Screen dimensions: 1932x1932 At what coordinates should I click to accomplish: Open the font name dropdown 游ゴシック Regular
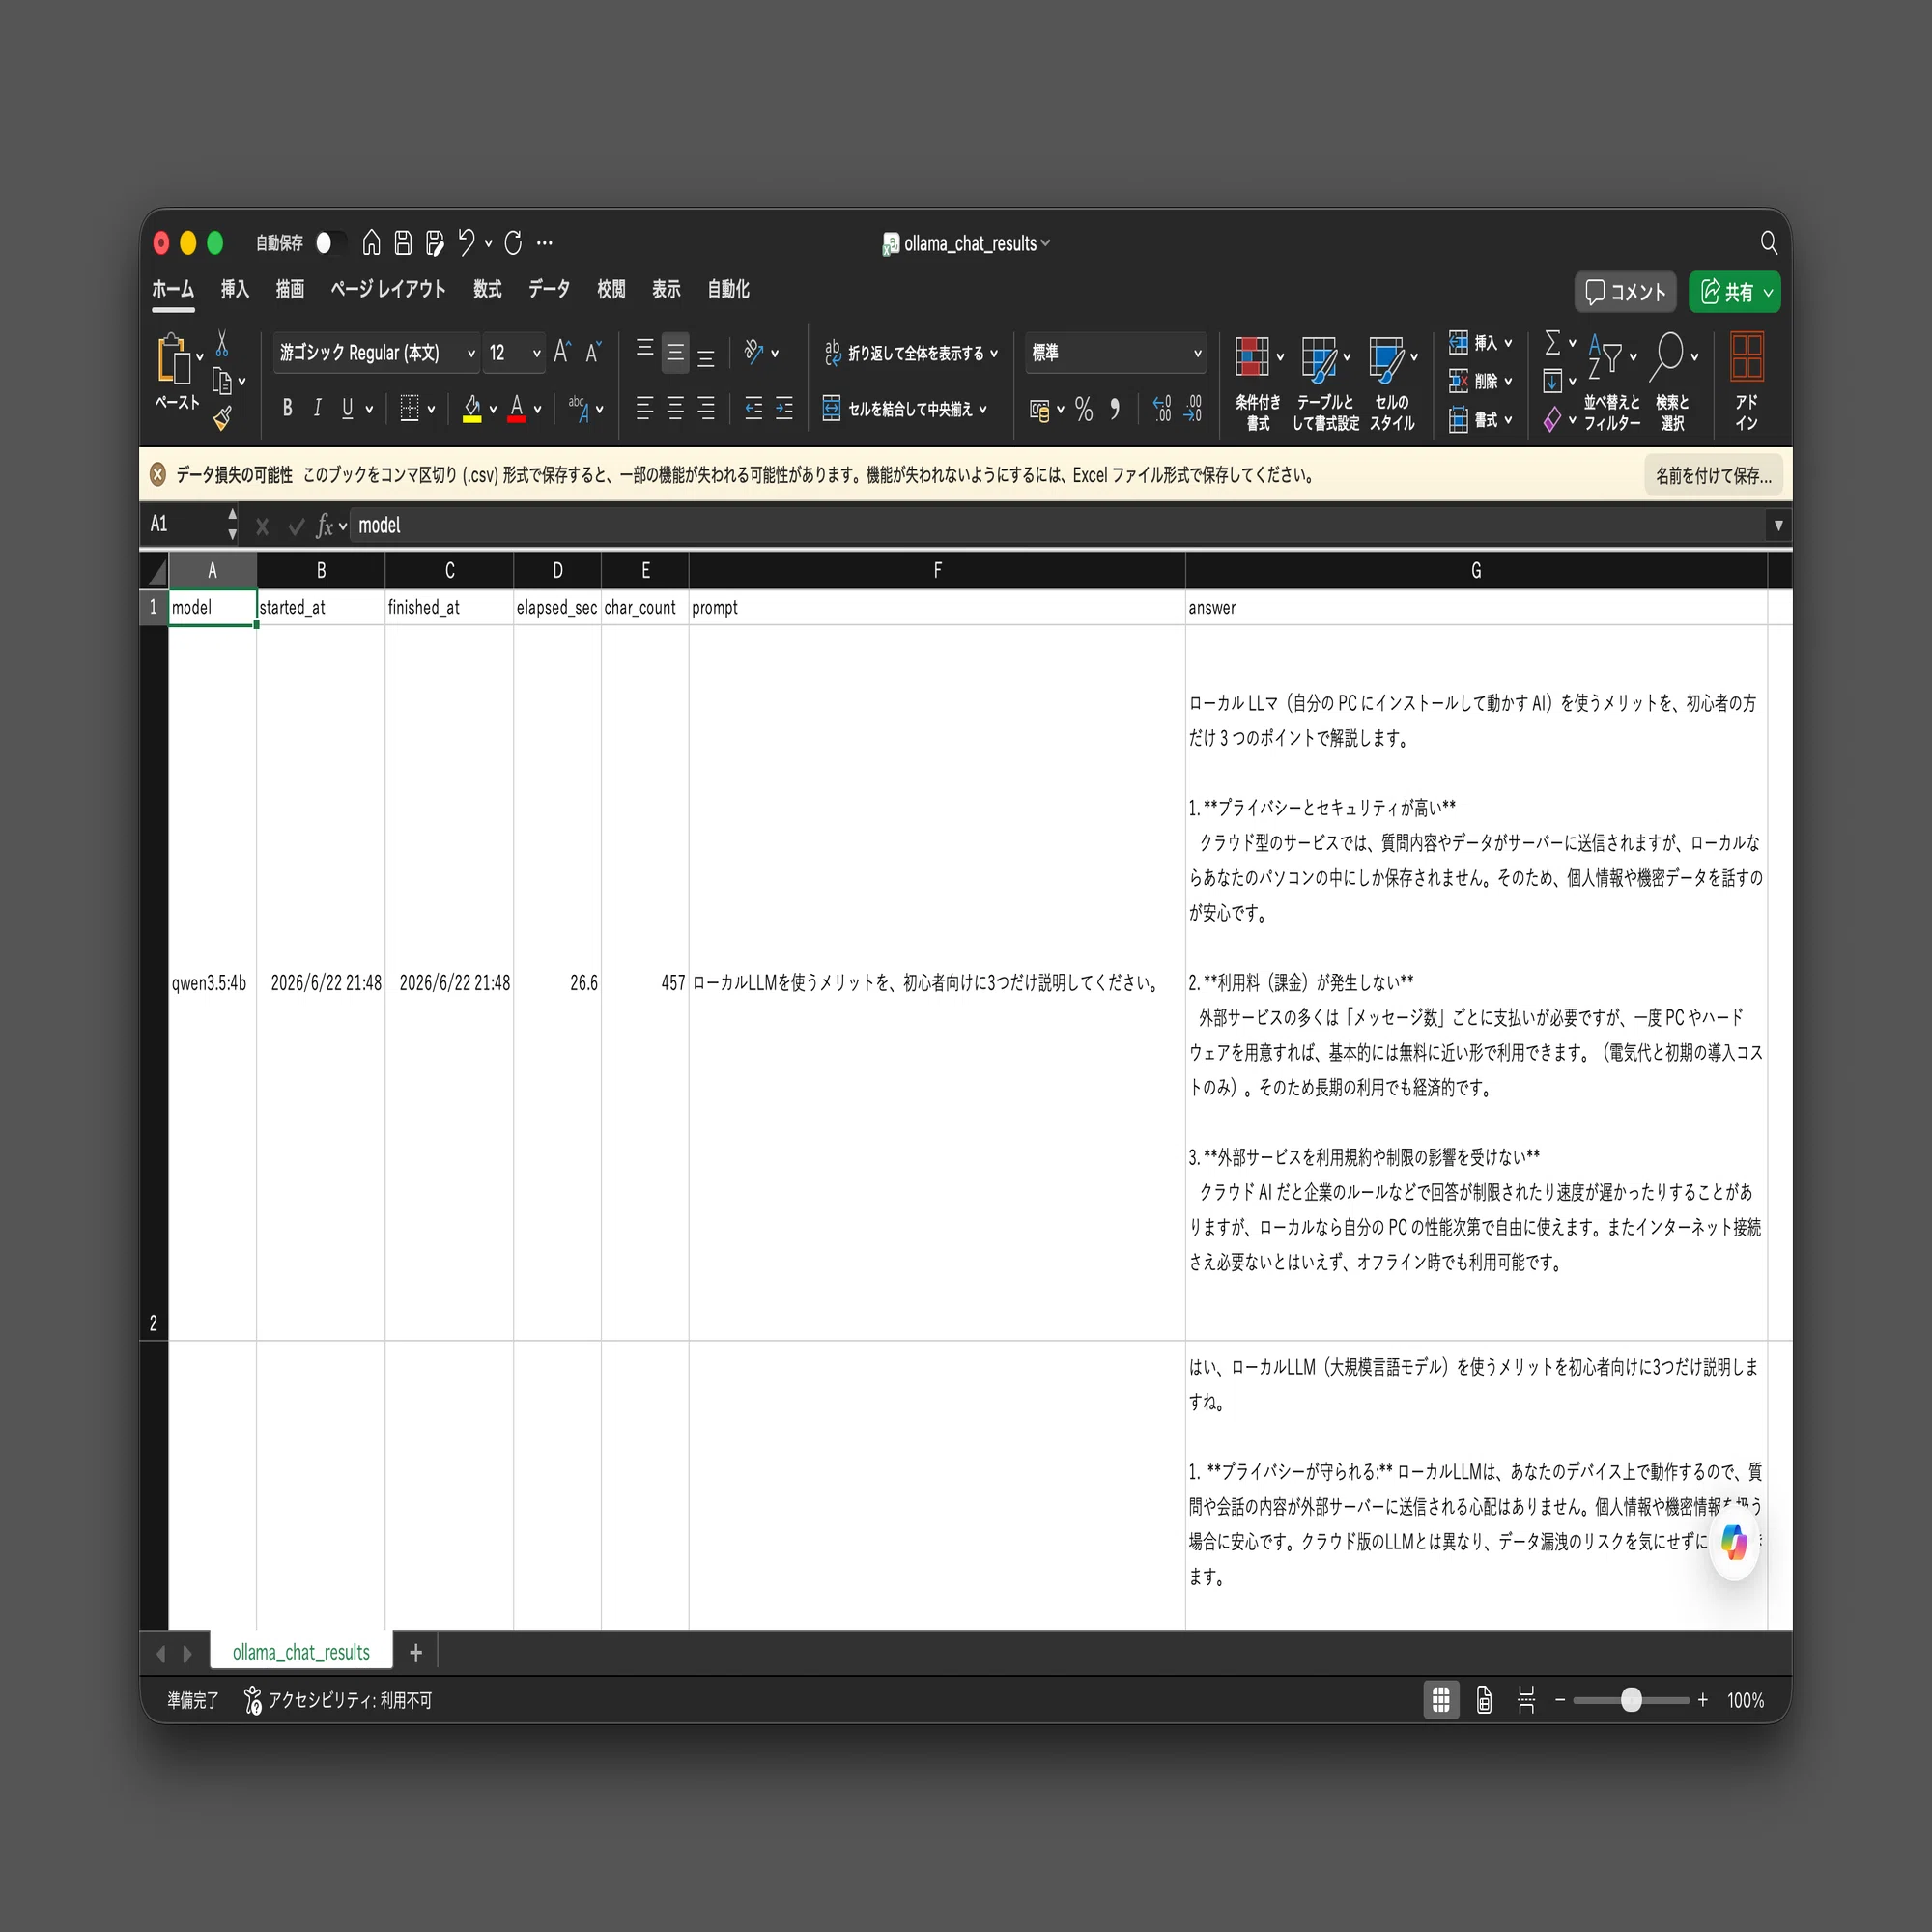pyautogui.click(x=471, y=353)
